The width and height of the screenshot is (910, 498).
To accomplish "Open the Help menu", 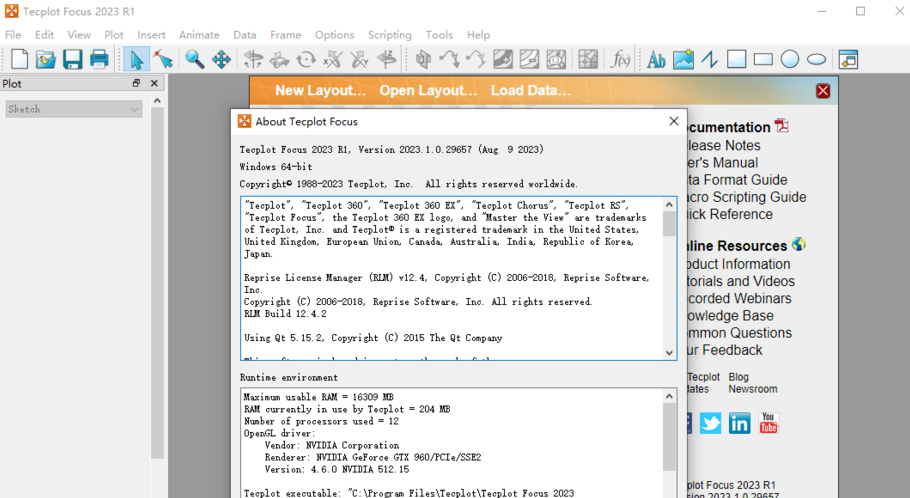I will pos(478,35).
